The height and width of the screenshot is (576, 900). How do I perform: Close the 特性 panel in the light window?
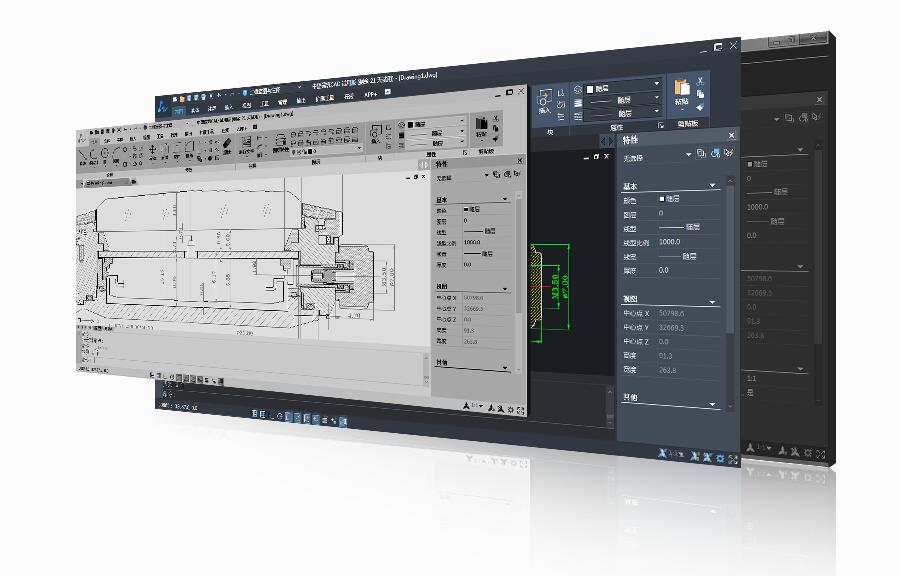[519, 161]
